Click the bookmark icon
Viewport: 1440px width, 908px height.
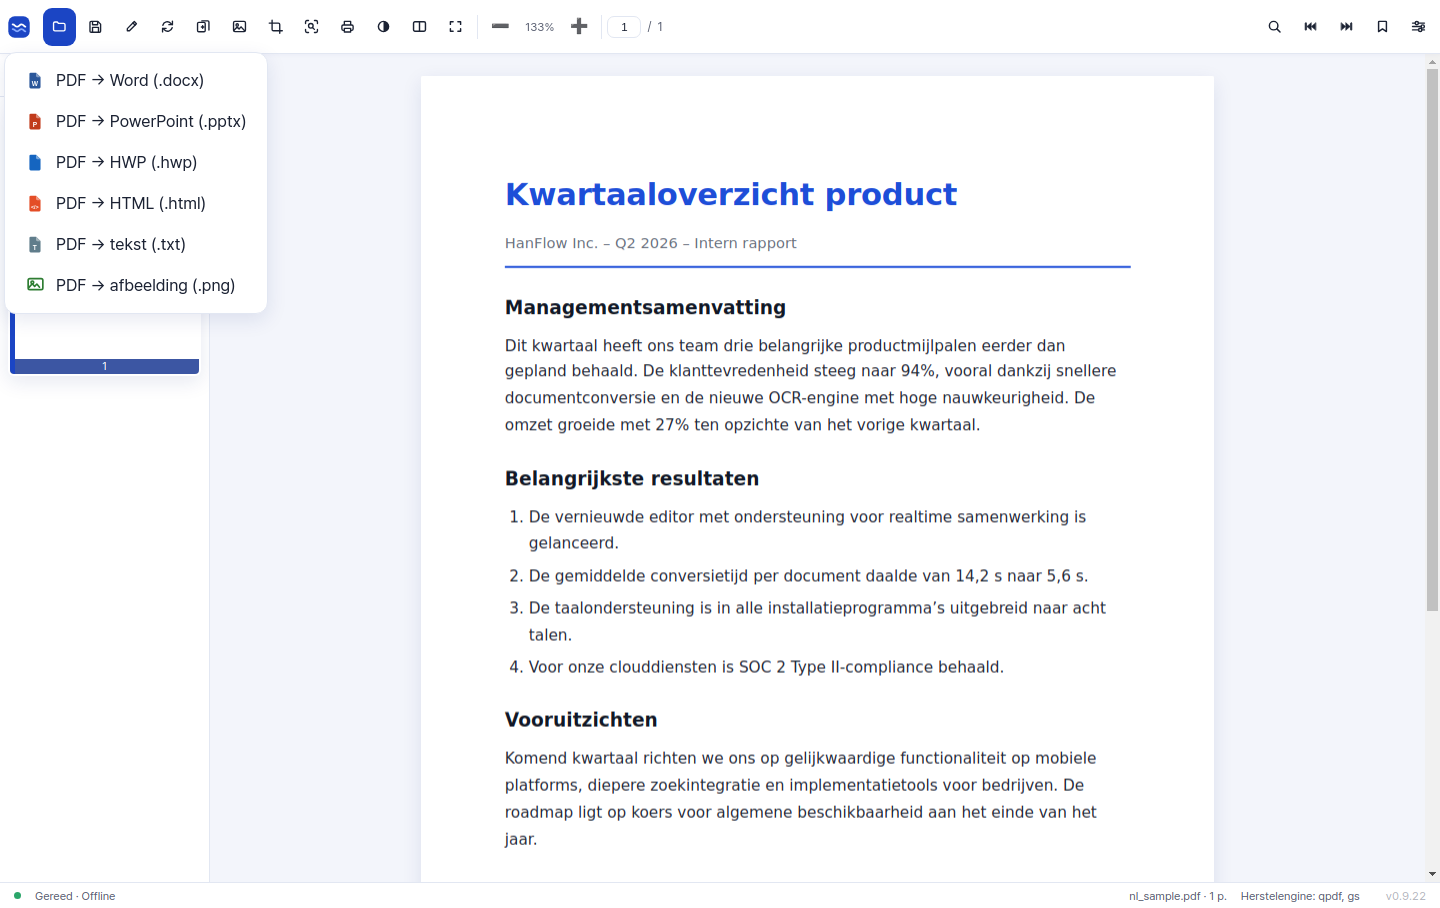tap(1383, 27)
